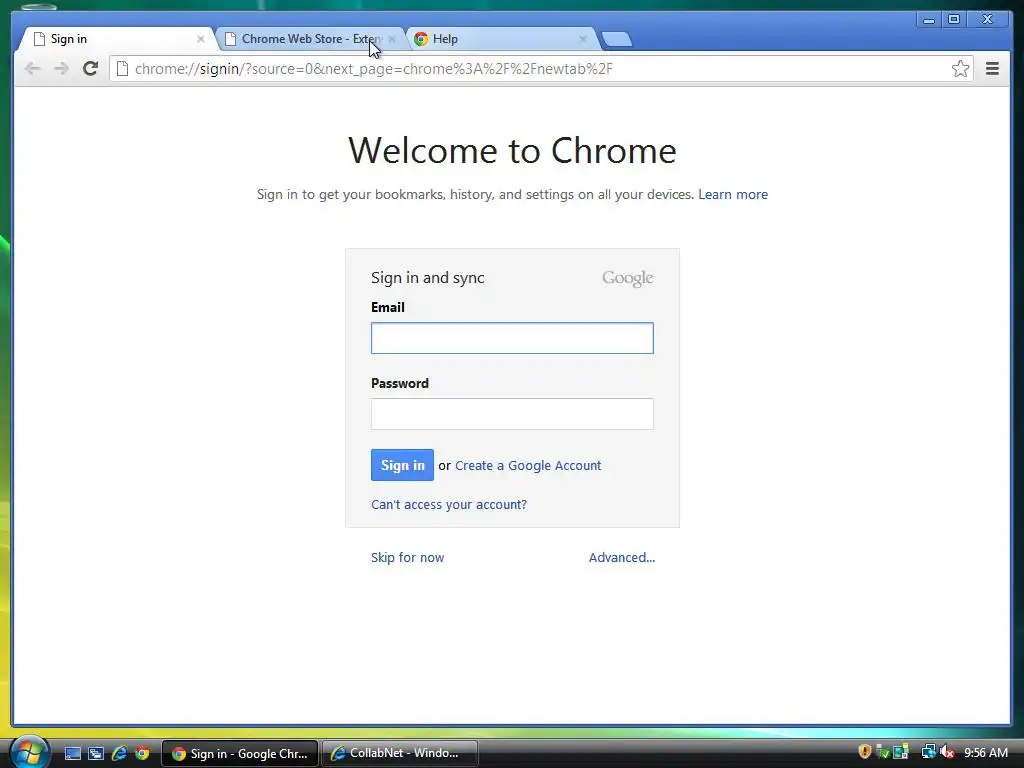The image size is (1024, 768).
Task: Maximize the Chrome window
Action: (953, 20)
